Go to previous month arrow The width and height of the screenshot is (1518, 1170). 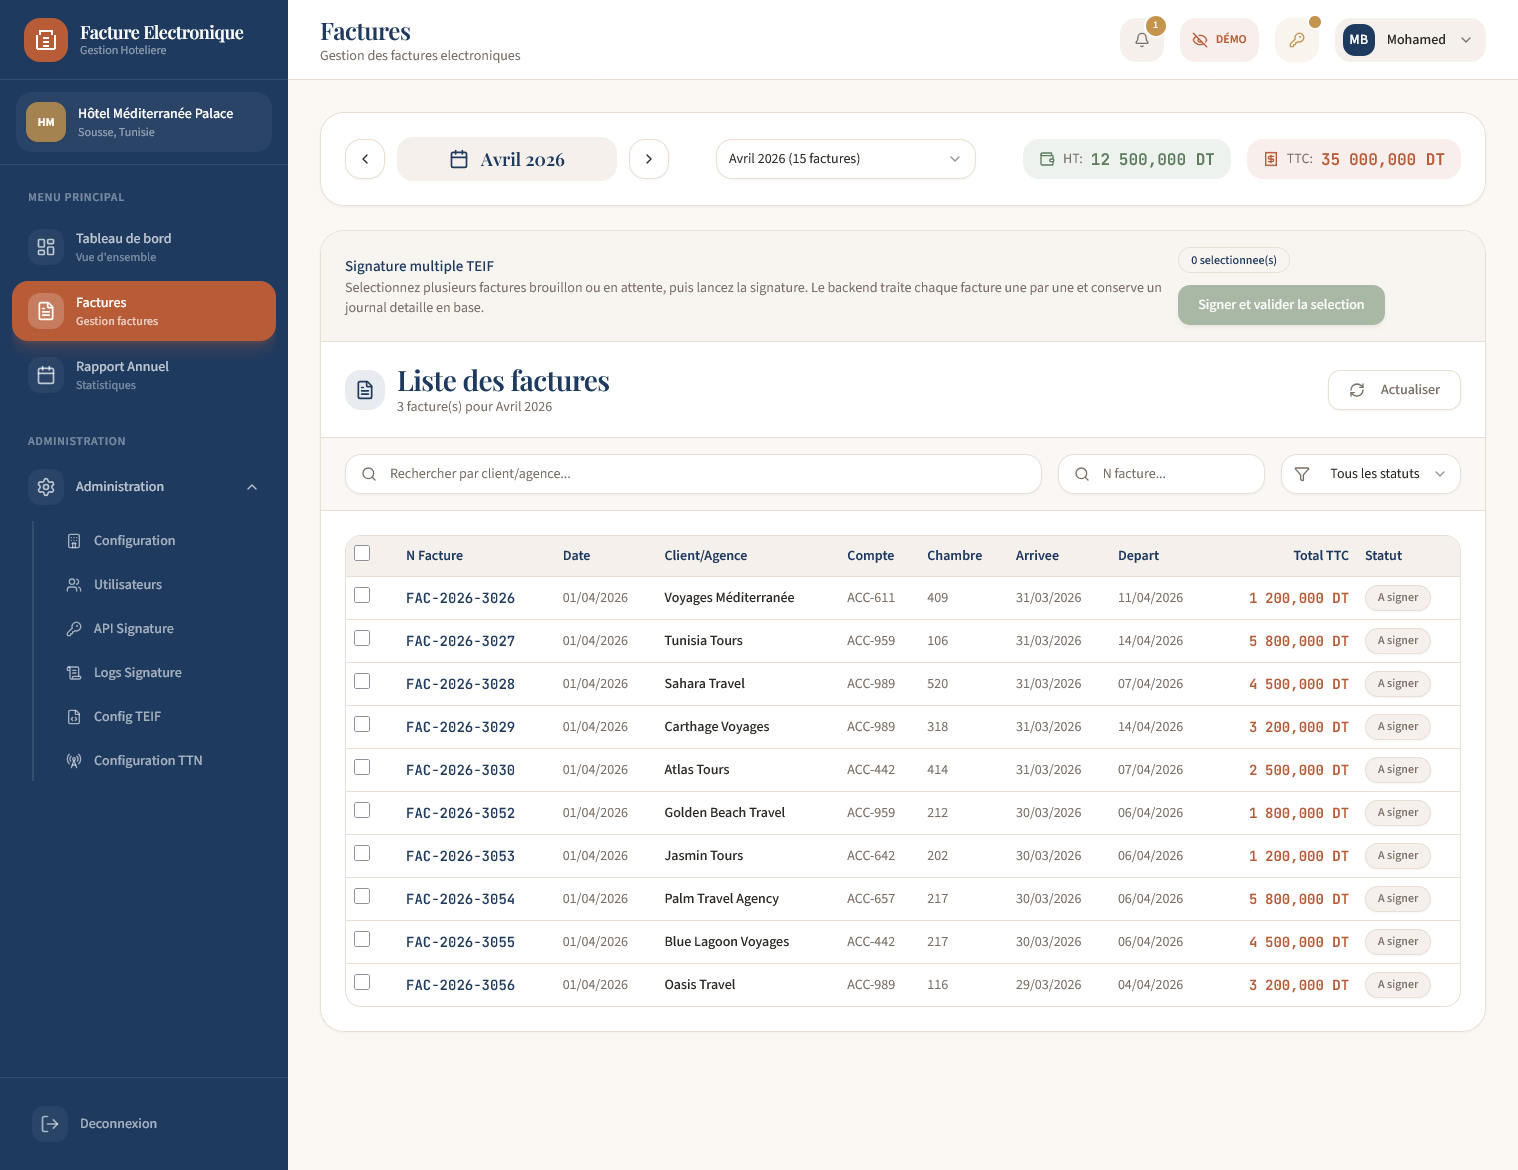[365, 159]
